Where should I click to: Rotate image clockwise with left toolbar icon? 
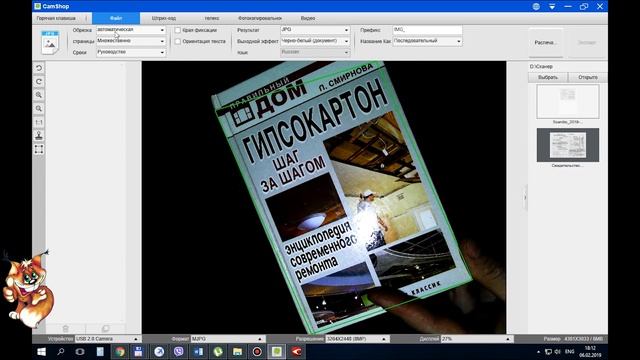click(39, 82)
